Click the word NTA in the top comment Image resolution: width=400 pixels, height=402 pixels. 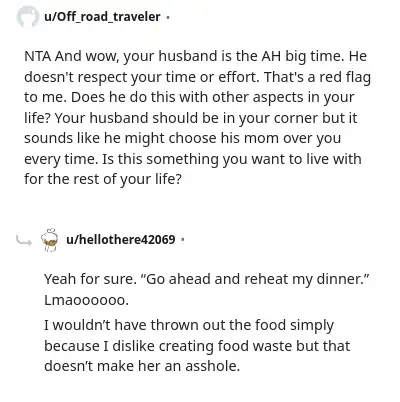[38, 56]
